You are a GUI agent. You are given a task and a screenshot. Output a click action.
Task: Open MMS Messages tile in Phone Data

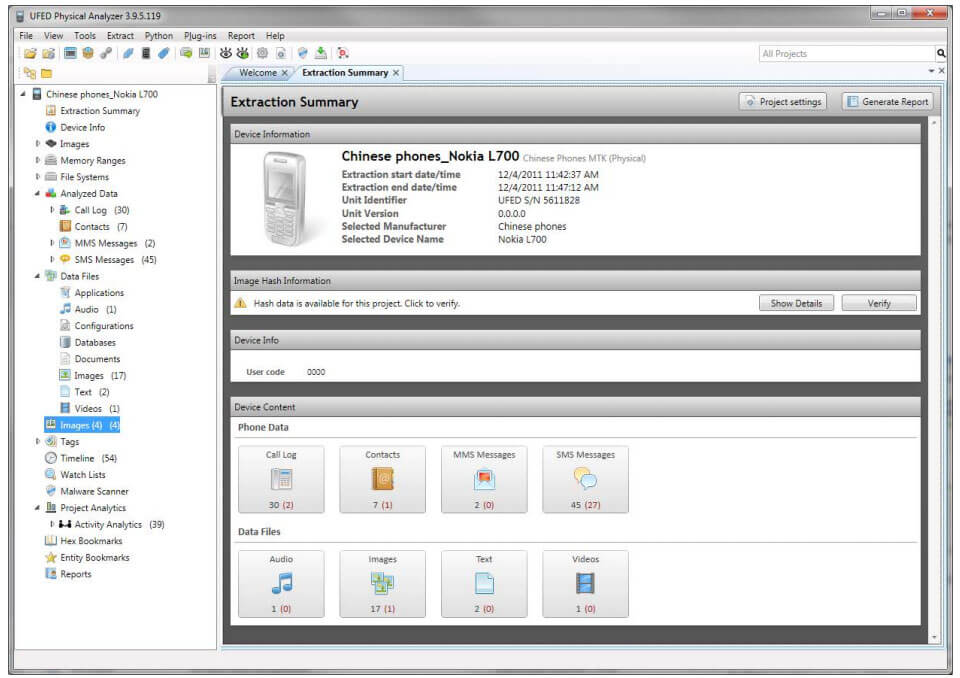point(484,480)
